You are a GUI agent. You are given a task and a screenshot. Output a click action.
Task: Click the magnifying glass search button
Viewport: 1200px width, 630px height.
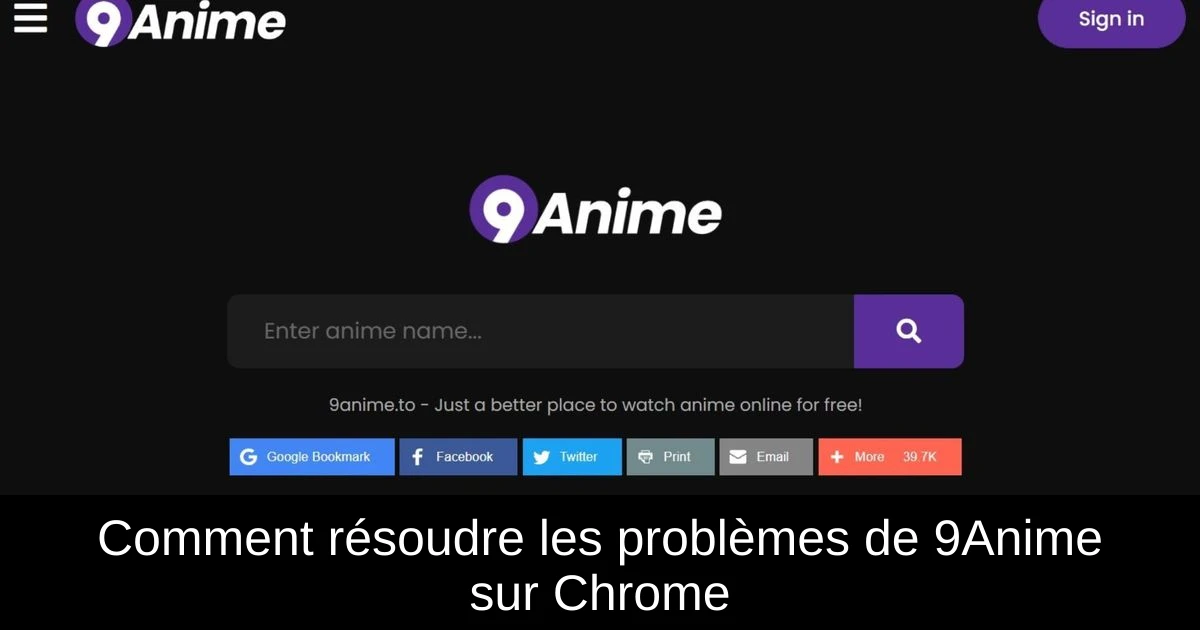click(x=909, y=331)
